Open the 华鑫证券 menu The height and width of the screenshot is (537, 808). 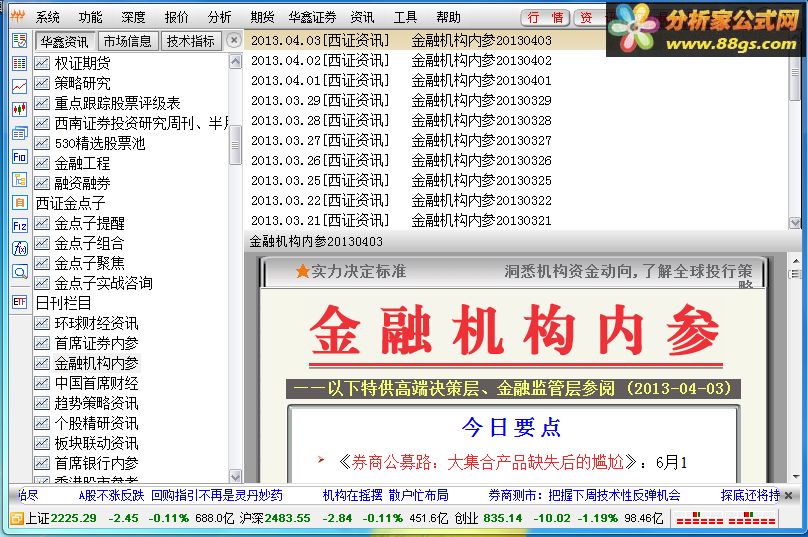[x=312, y=18]
